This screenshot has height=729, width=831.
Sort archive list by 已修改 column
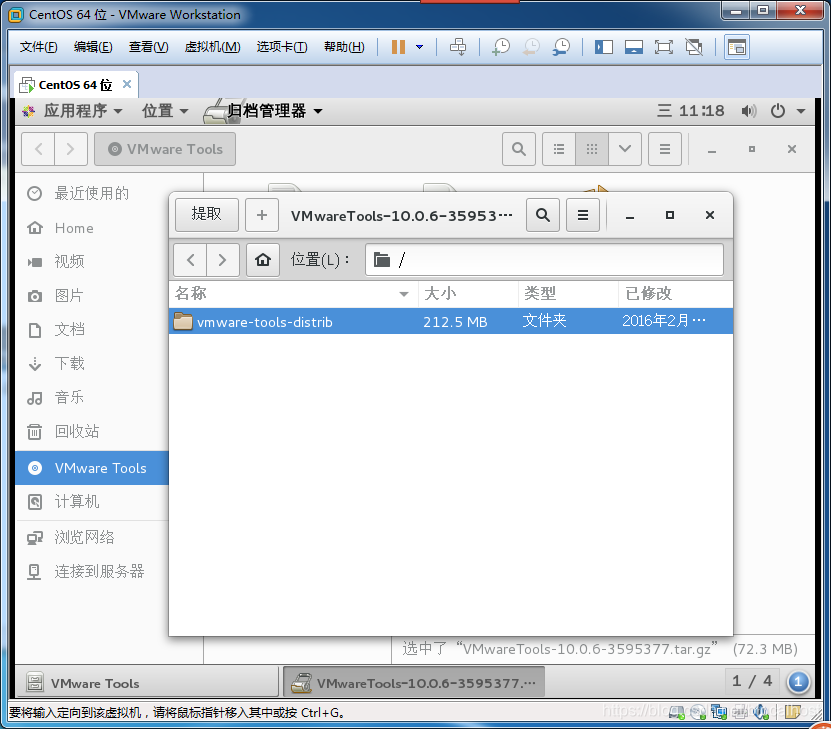[x=676, y=293]
